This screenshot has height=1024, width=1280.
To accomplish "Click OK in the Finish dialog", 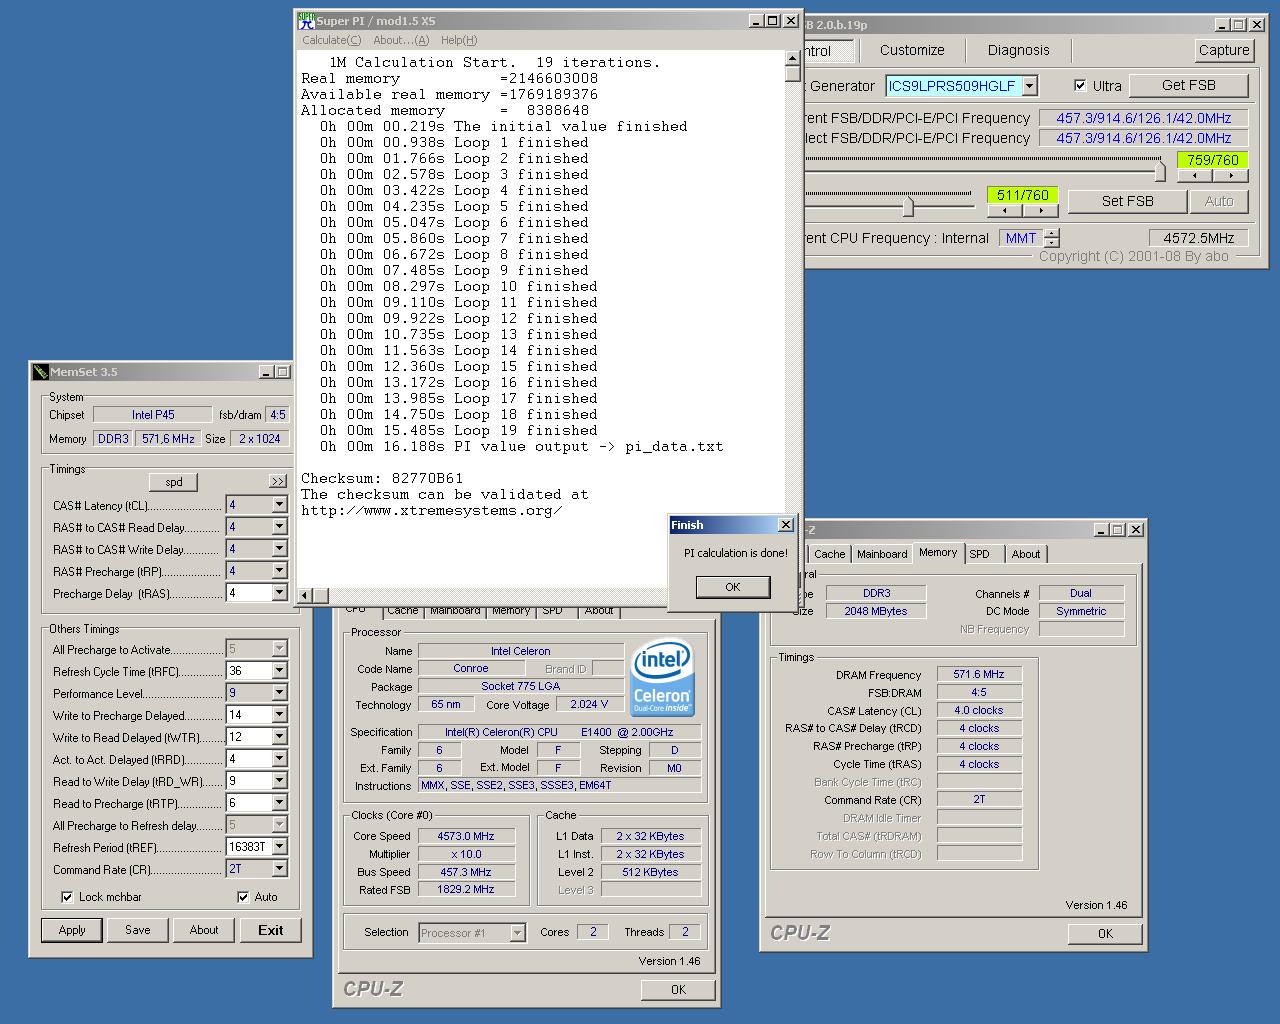I will point(733,587).
